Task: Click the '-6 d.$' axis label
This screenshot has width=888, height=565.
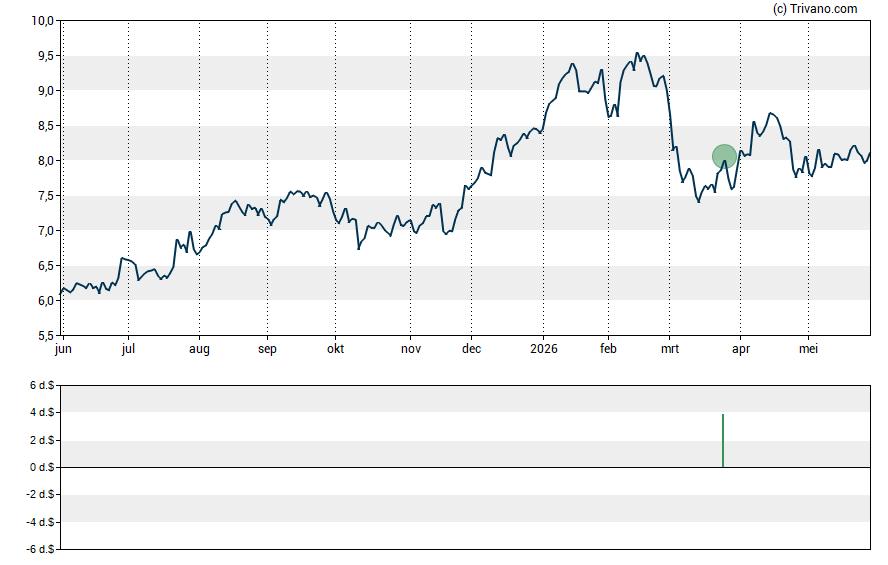Action: pos(40,549)
